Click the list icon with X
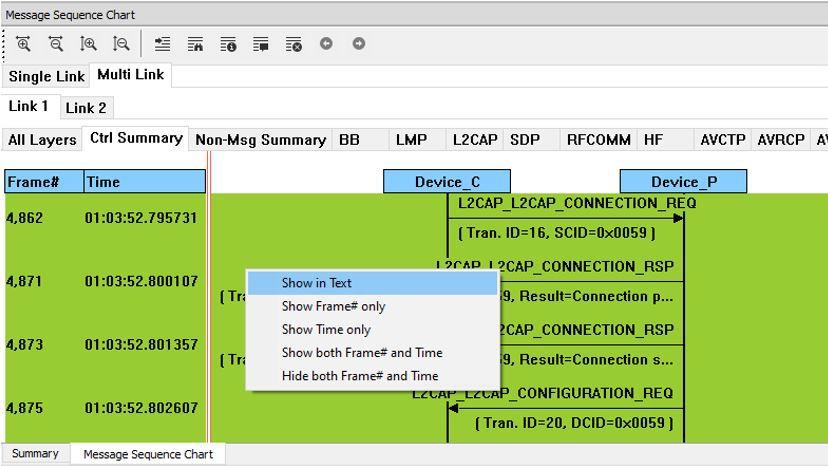This screenshot has width=828, height=466. click(x=294, y=44)
